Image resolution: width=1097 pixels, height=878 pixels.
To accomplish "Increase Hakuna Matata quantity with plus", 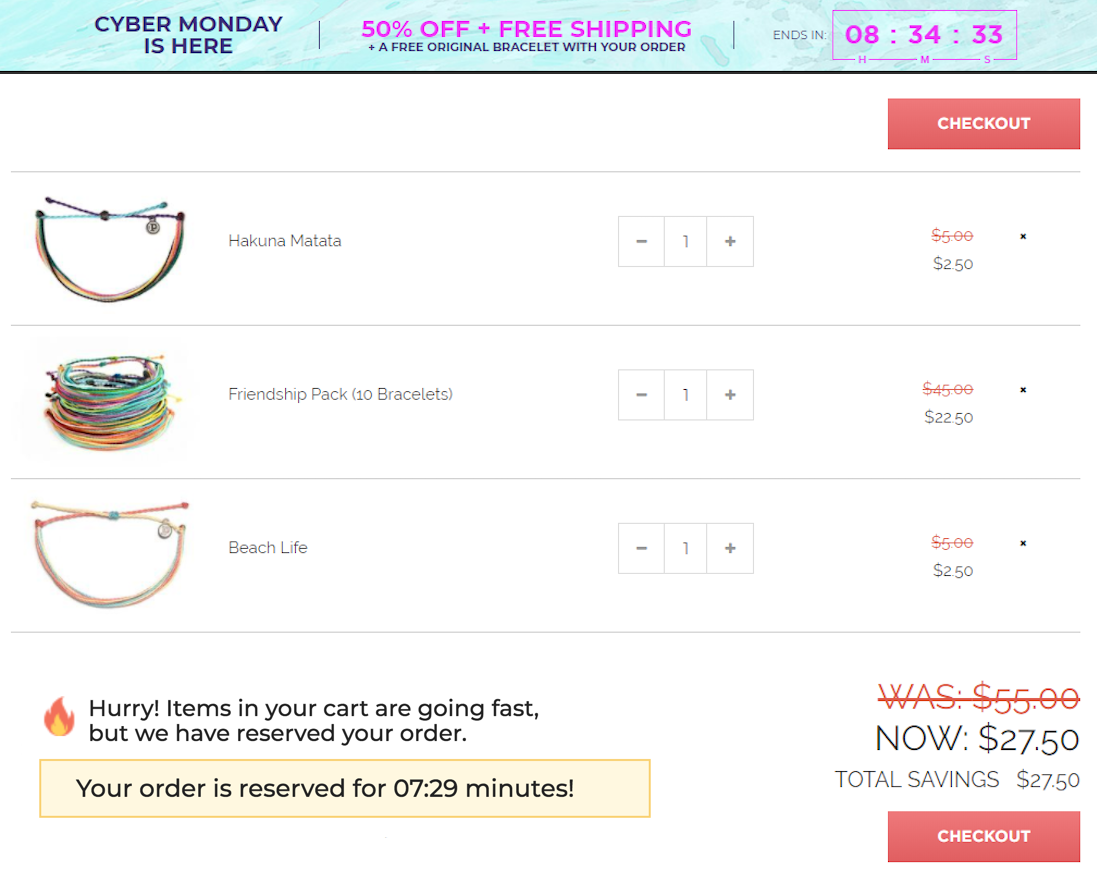I will click(x=730, y=241).
